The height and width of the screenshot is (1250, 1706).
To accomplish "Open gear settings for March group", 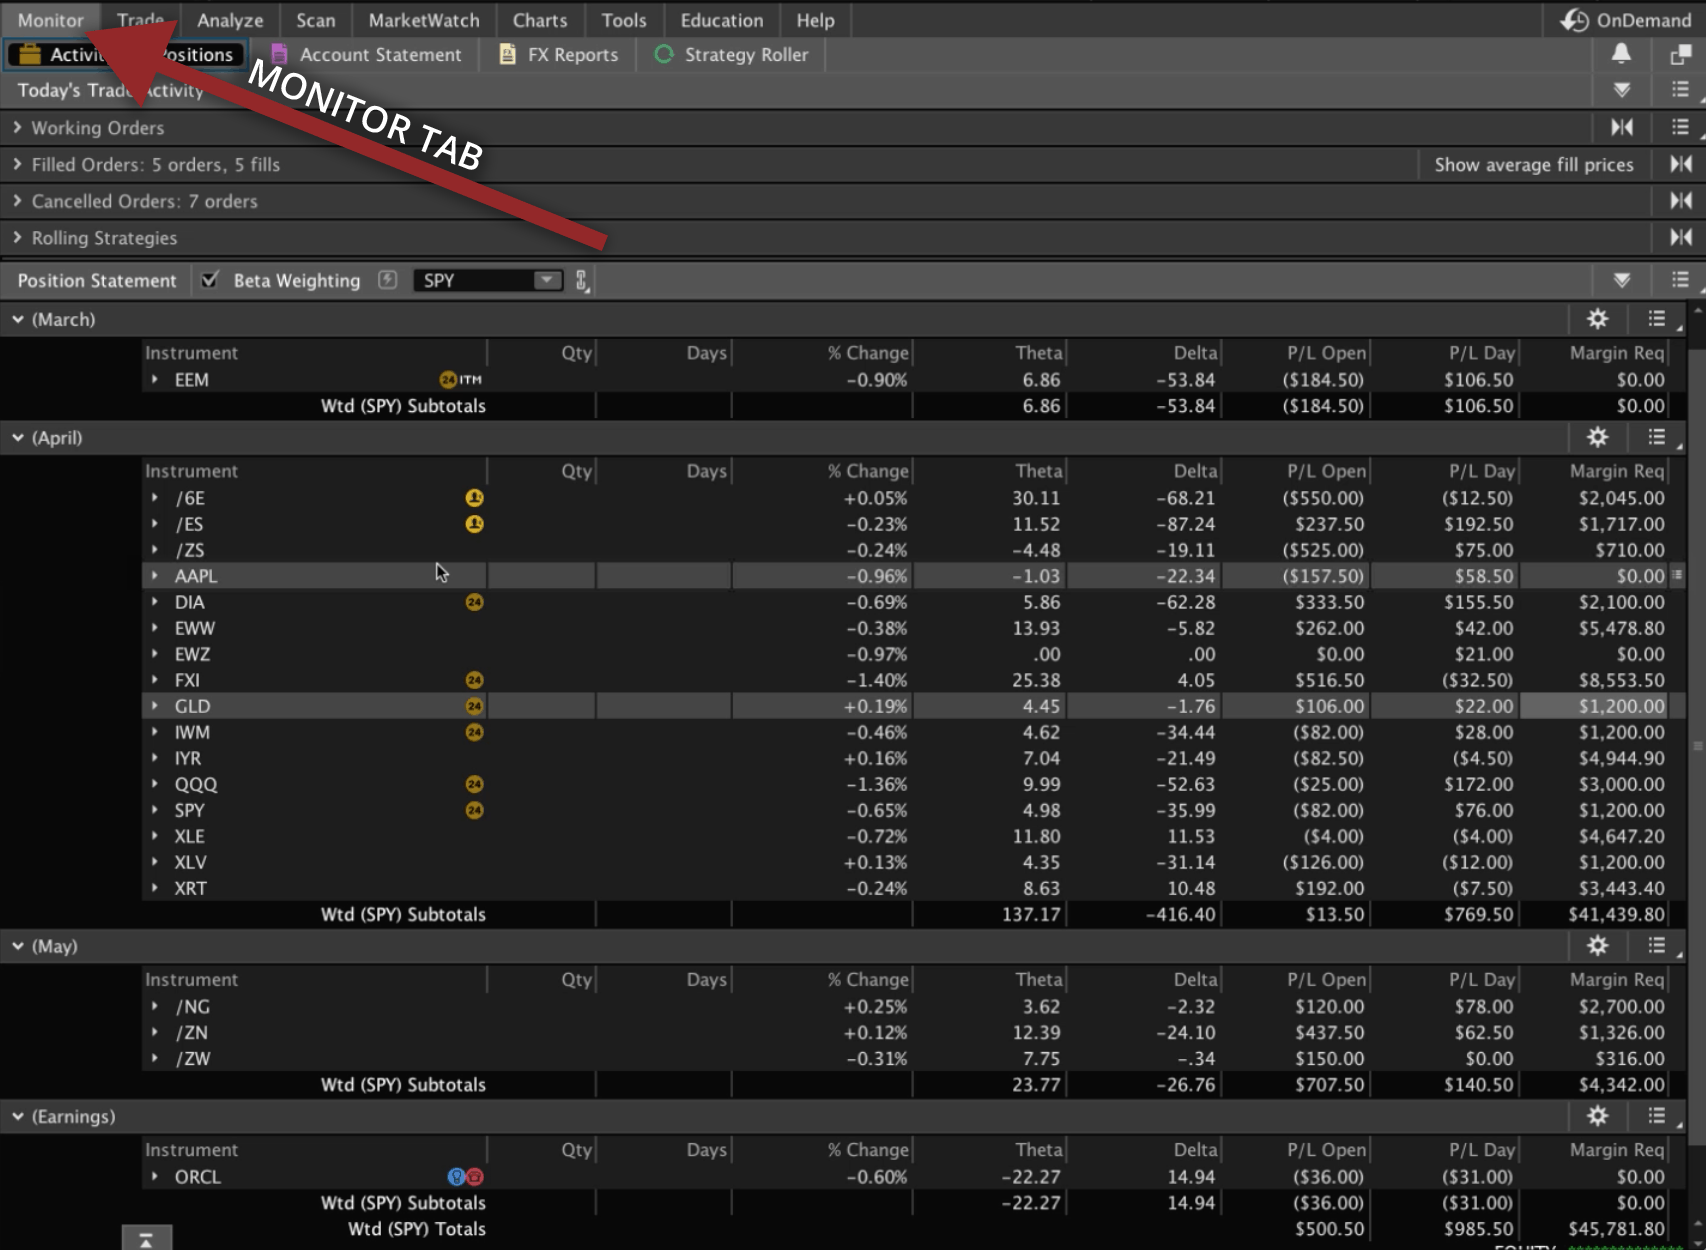I will click(x=1597, y=319).
